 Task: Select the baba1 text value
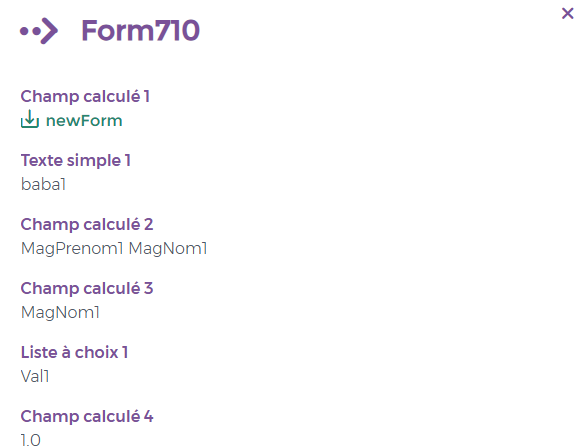click(x=43, y=184)
